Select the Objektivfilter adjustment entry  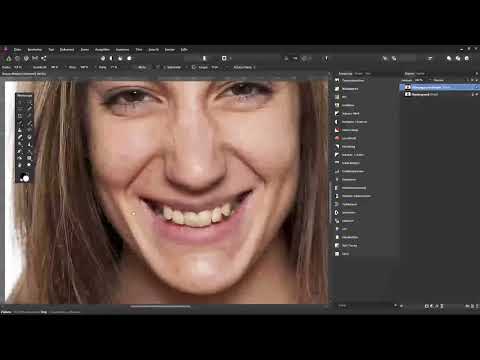(350, 237)
